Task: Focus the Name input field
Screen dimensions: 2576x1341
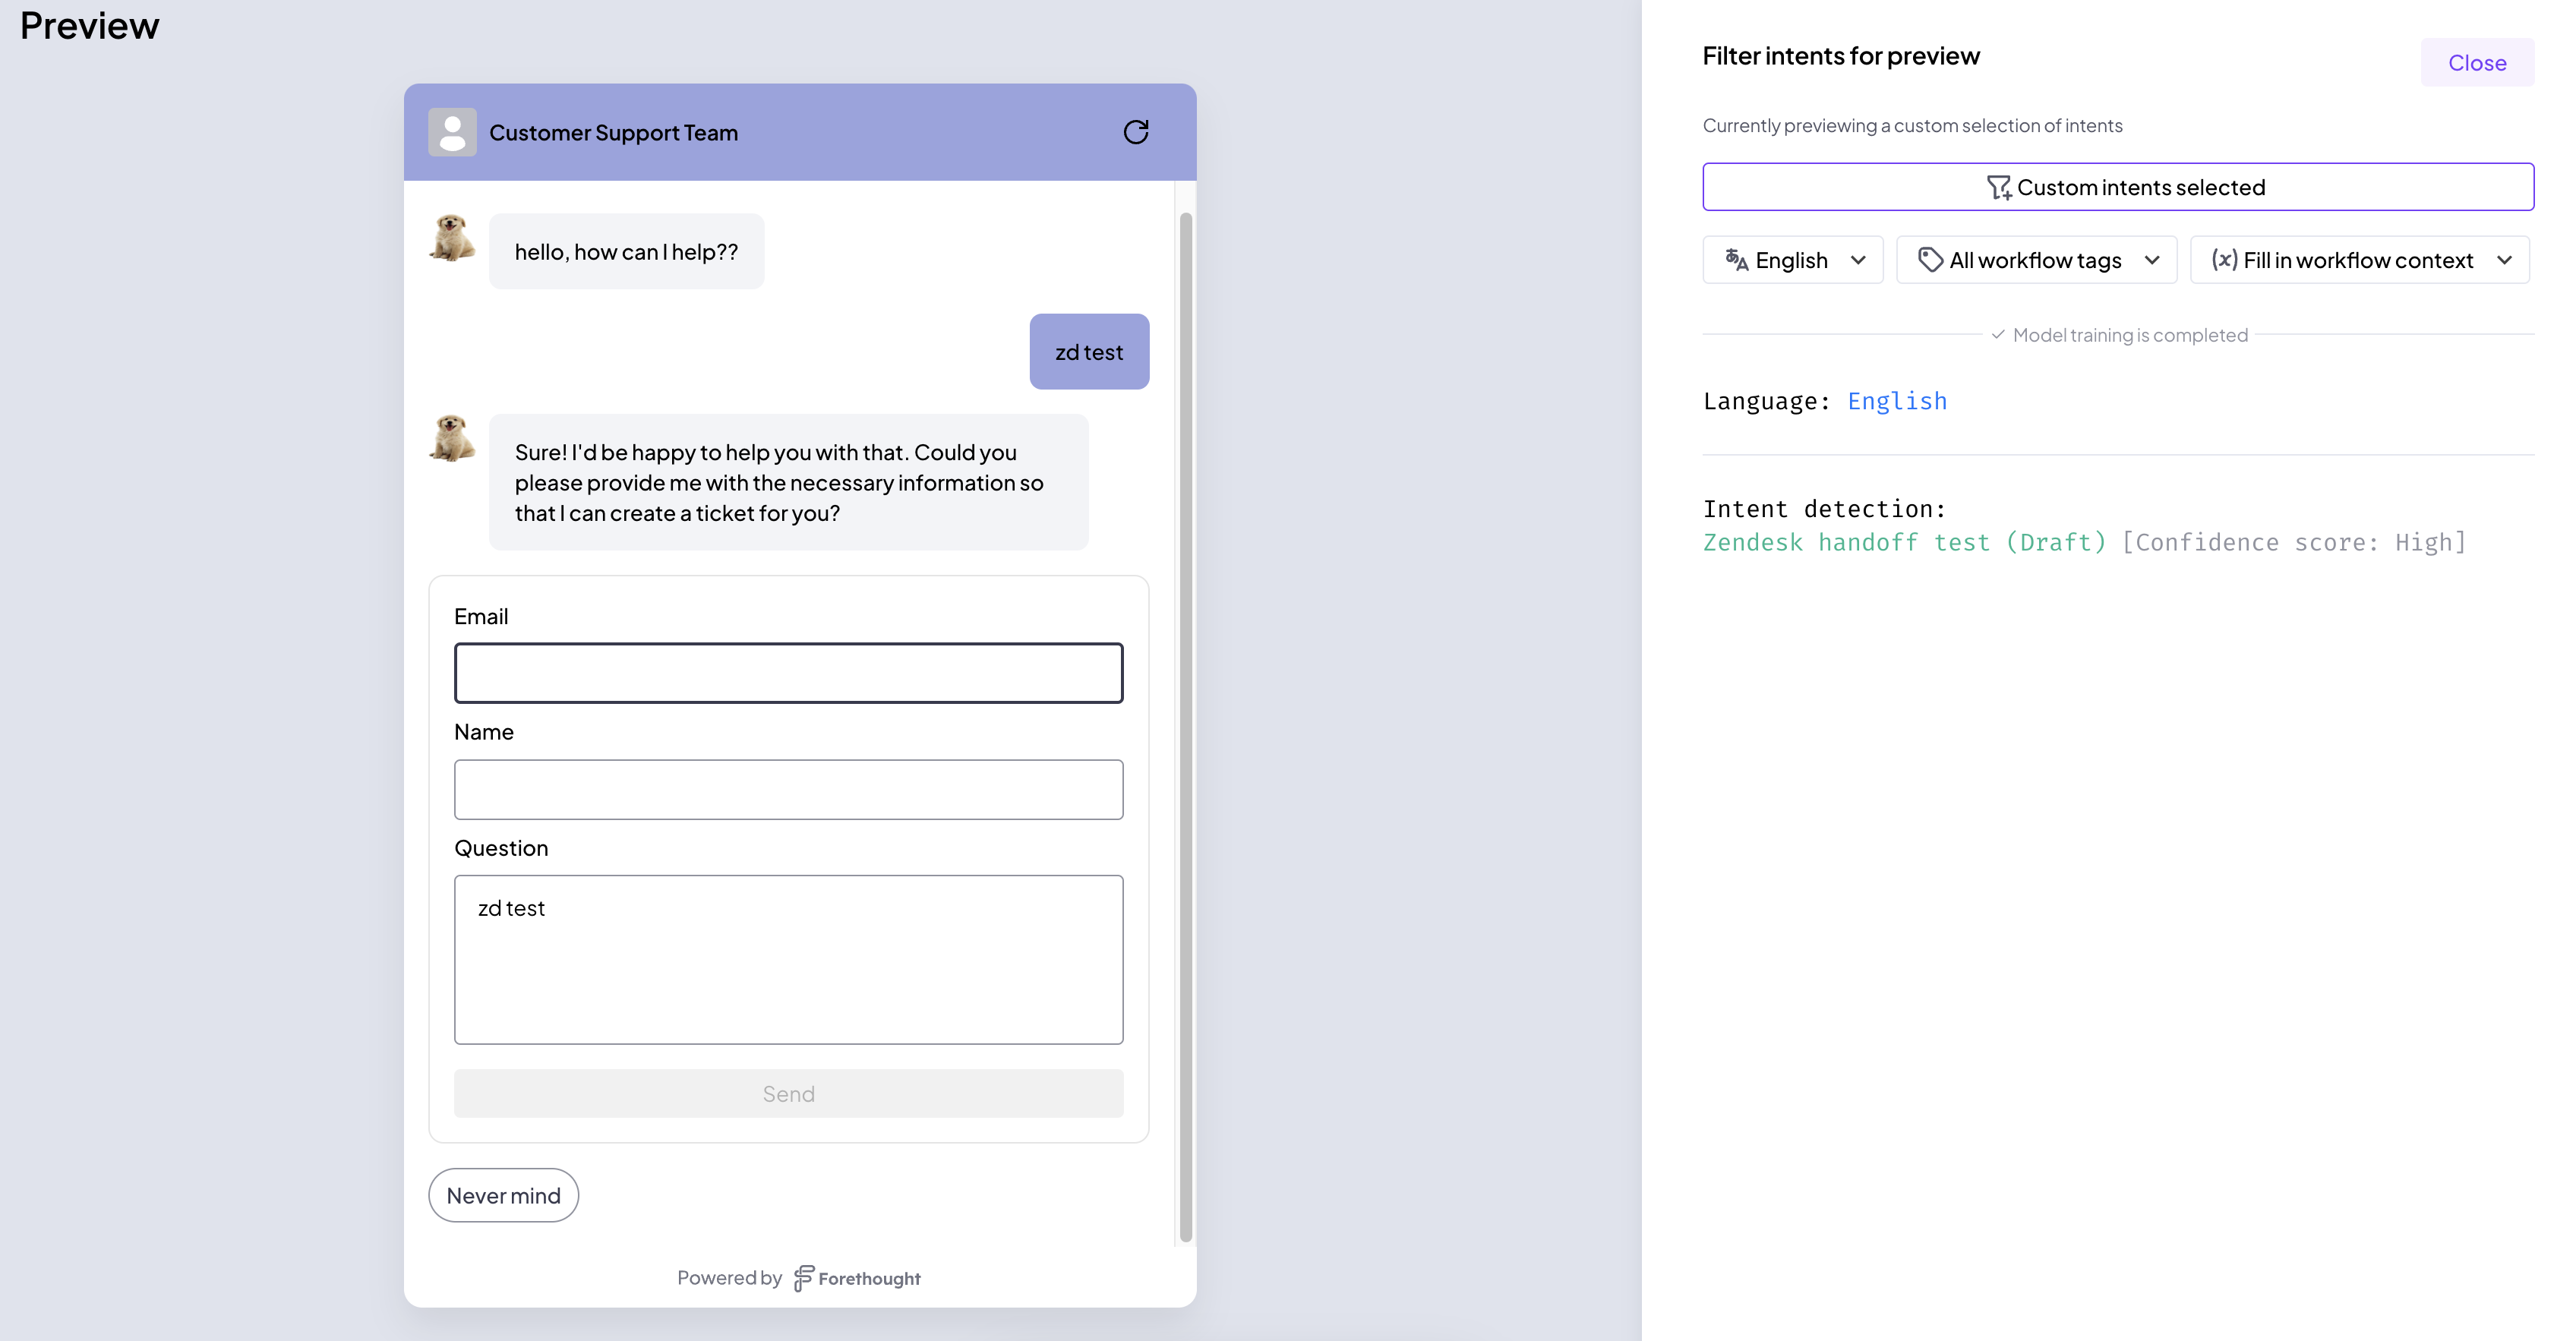Action: click(788, 790)
